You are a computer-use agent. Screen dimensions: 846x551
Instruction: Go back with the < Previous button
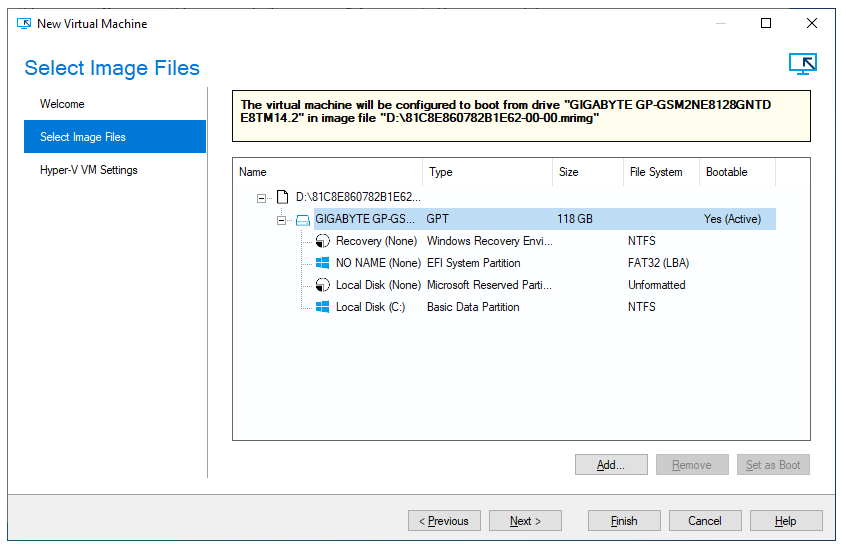444,521
